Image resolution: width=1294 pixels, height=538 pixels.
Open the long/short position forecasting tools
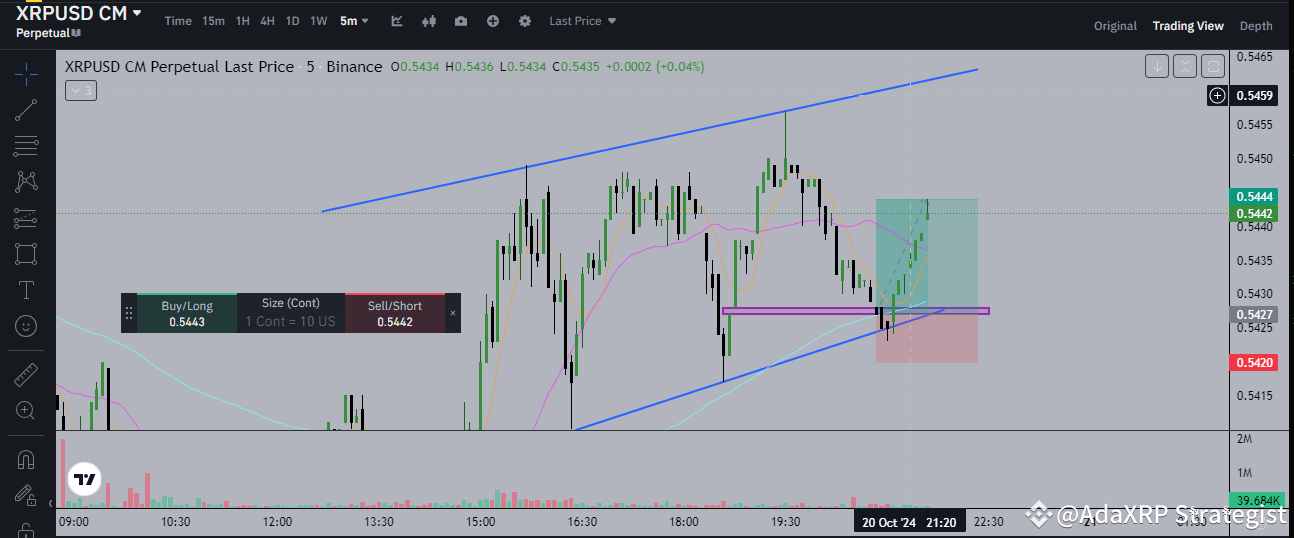coord(27,218)
